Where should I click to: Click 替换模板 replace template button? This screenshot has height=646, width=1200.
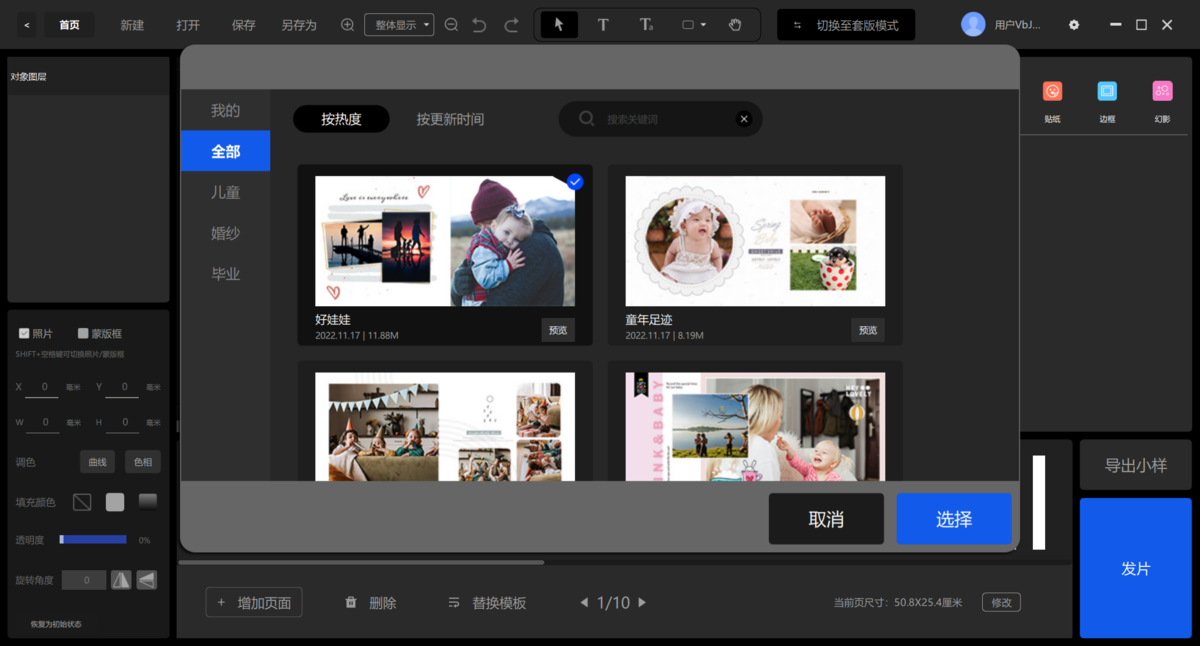tap(487, 603)
